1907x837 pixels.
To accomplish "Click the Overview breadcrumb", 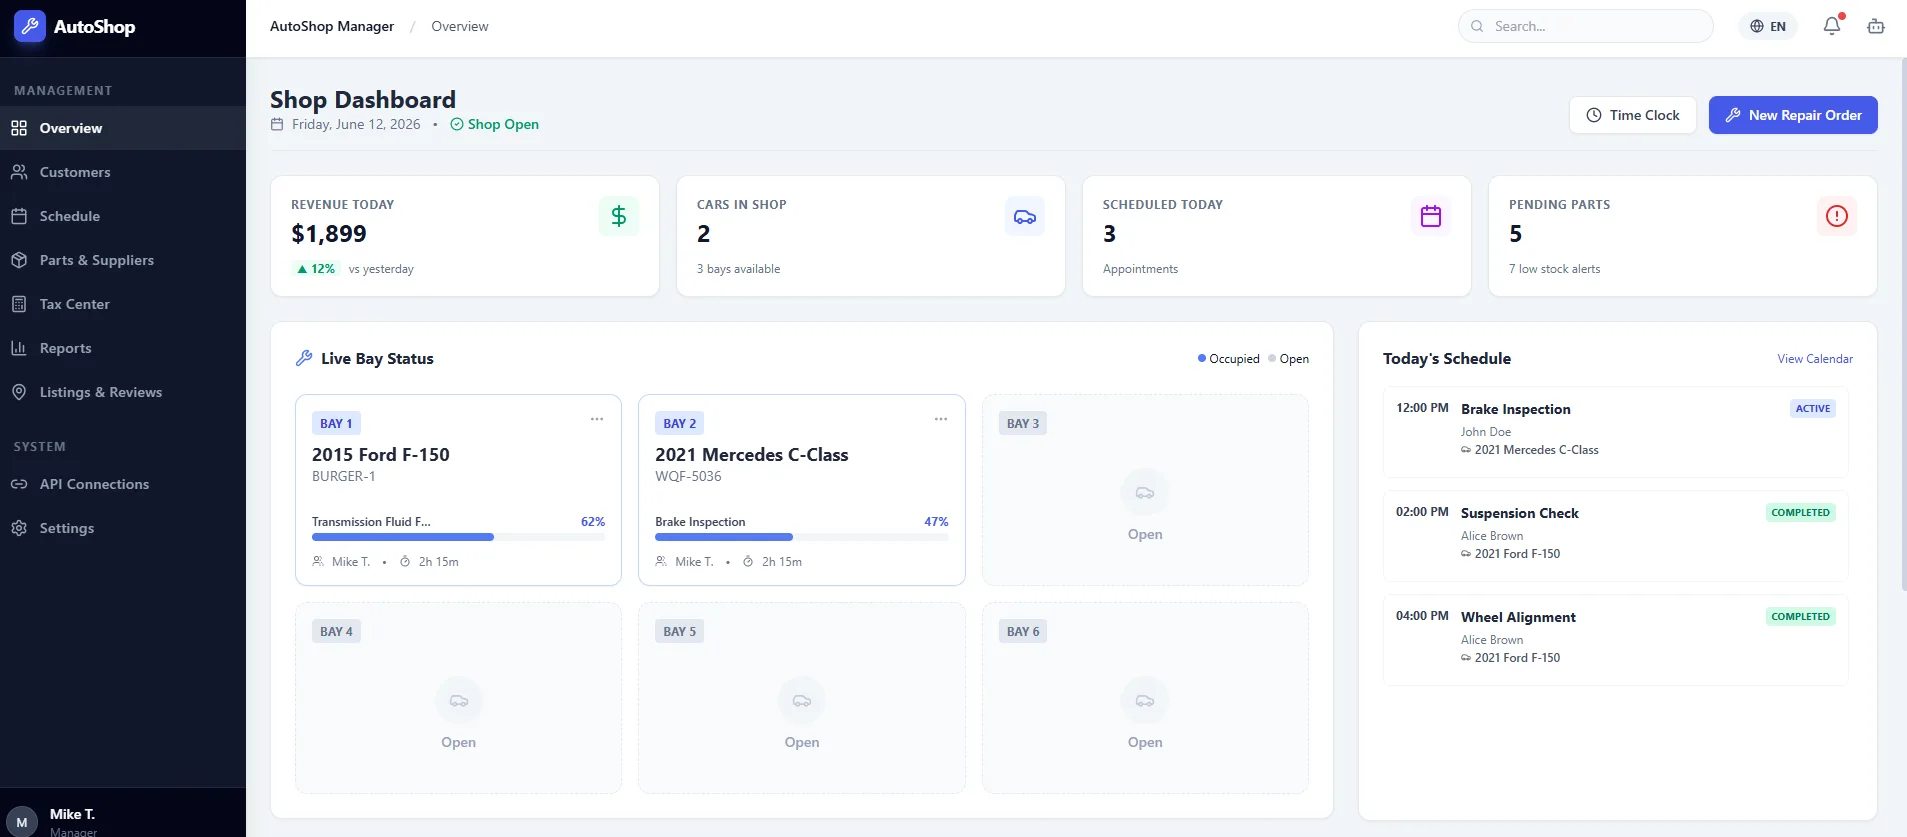I will pyautogui.click(x=460, y=26).
